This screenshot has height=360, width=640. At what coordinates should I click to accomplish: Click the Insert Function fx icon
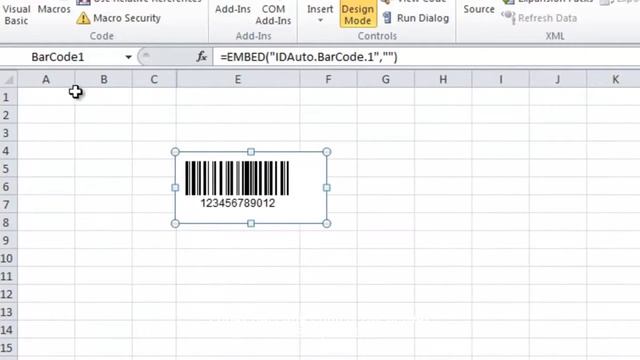tap(202, 57)
